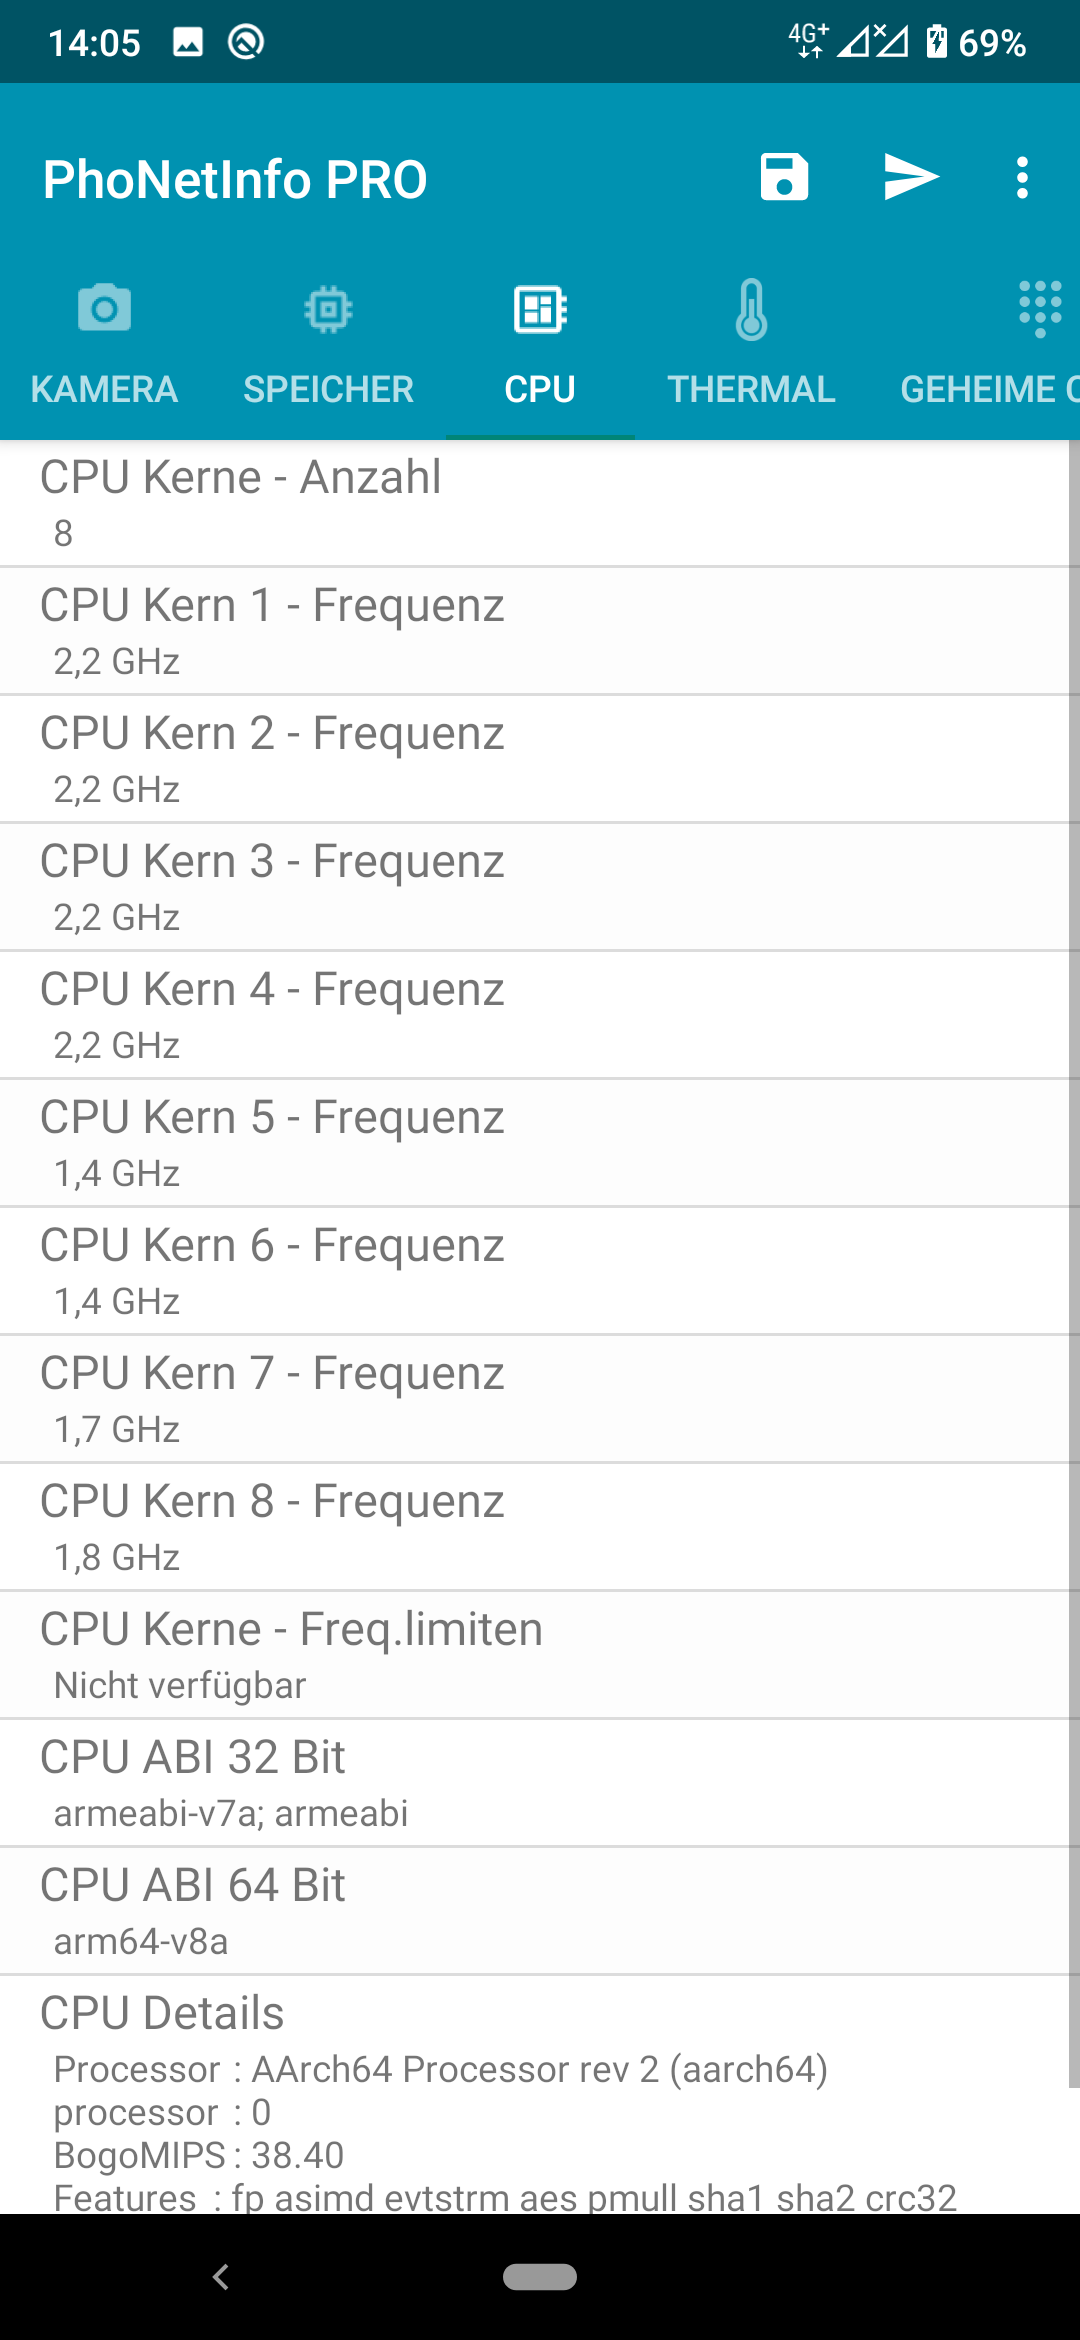
Task: Select the CPU Kern 5 - Frequenz row
Action: click(x=530, y=1143)
